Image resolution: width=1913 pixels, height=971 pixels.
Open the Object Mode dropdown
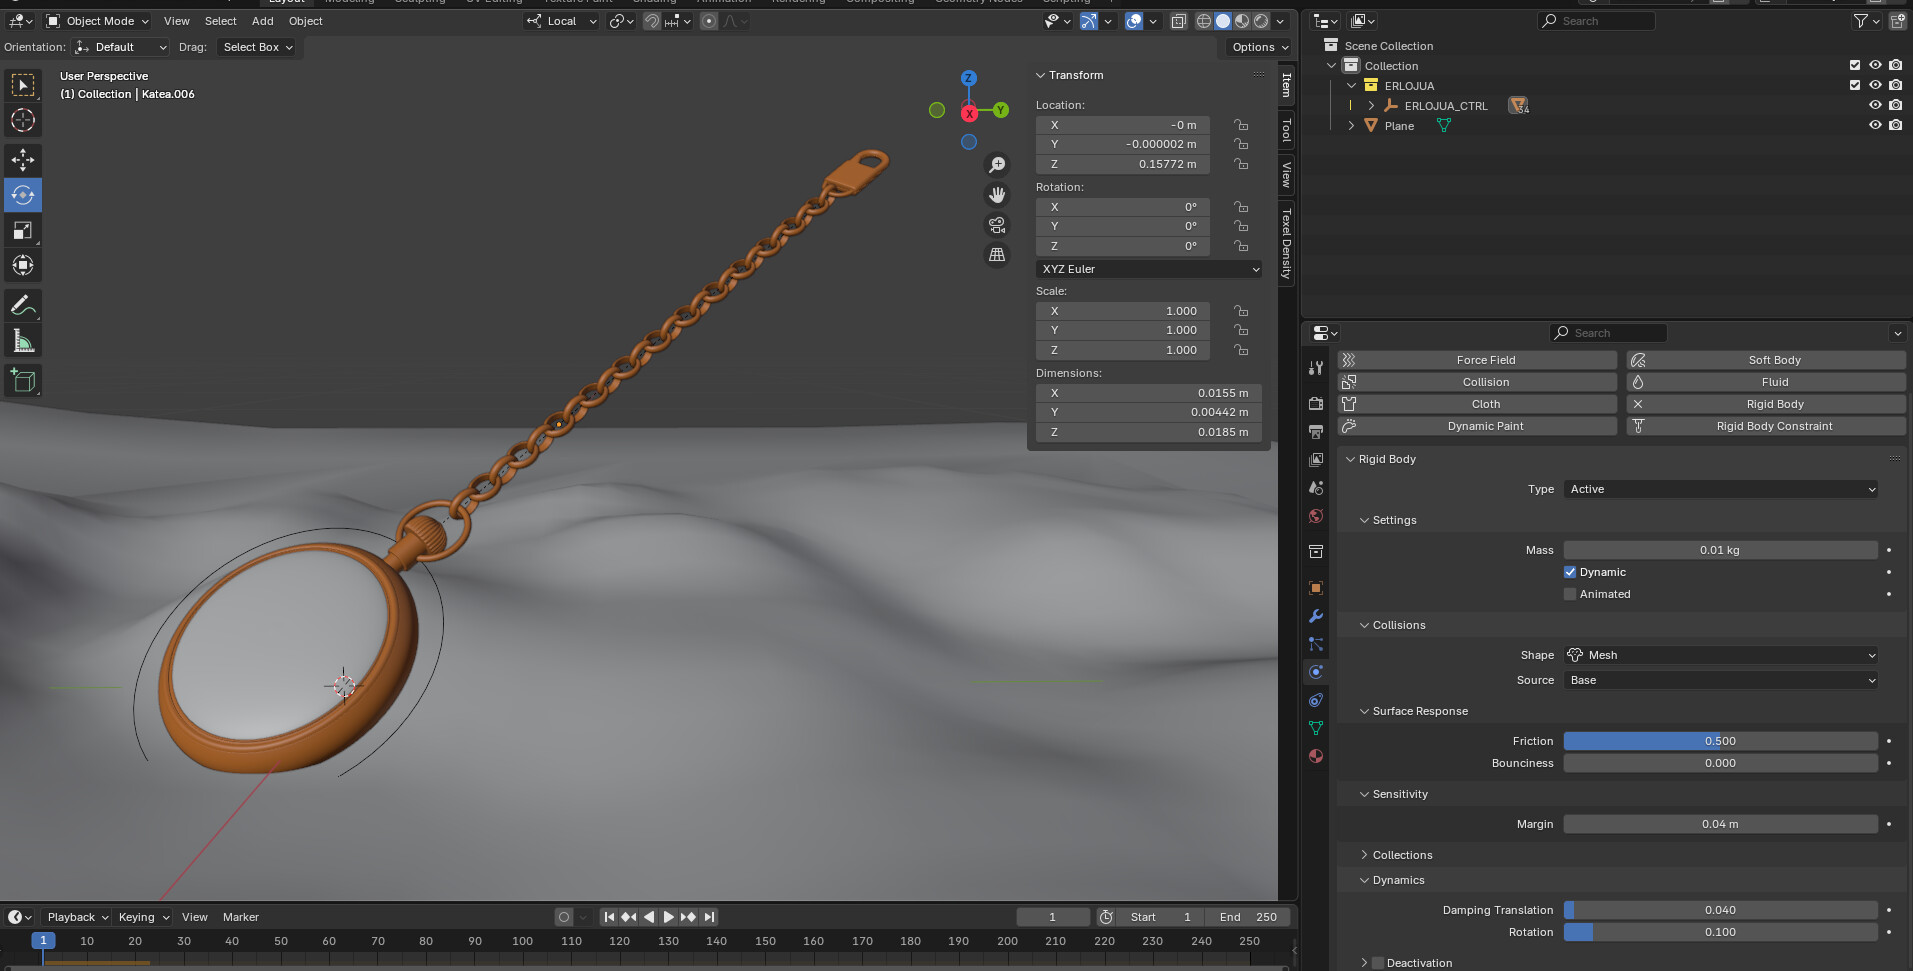coord(98,21)
